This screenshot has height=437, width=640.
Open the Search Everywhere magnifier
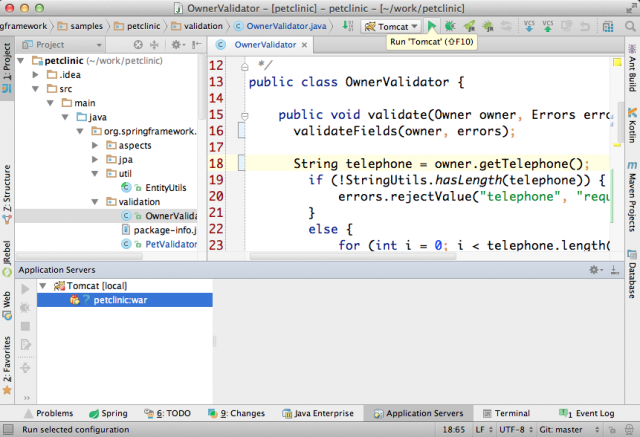630,27
